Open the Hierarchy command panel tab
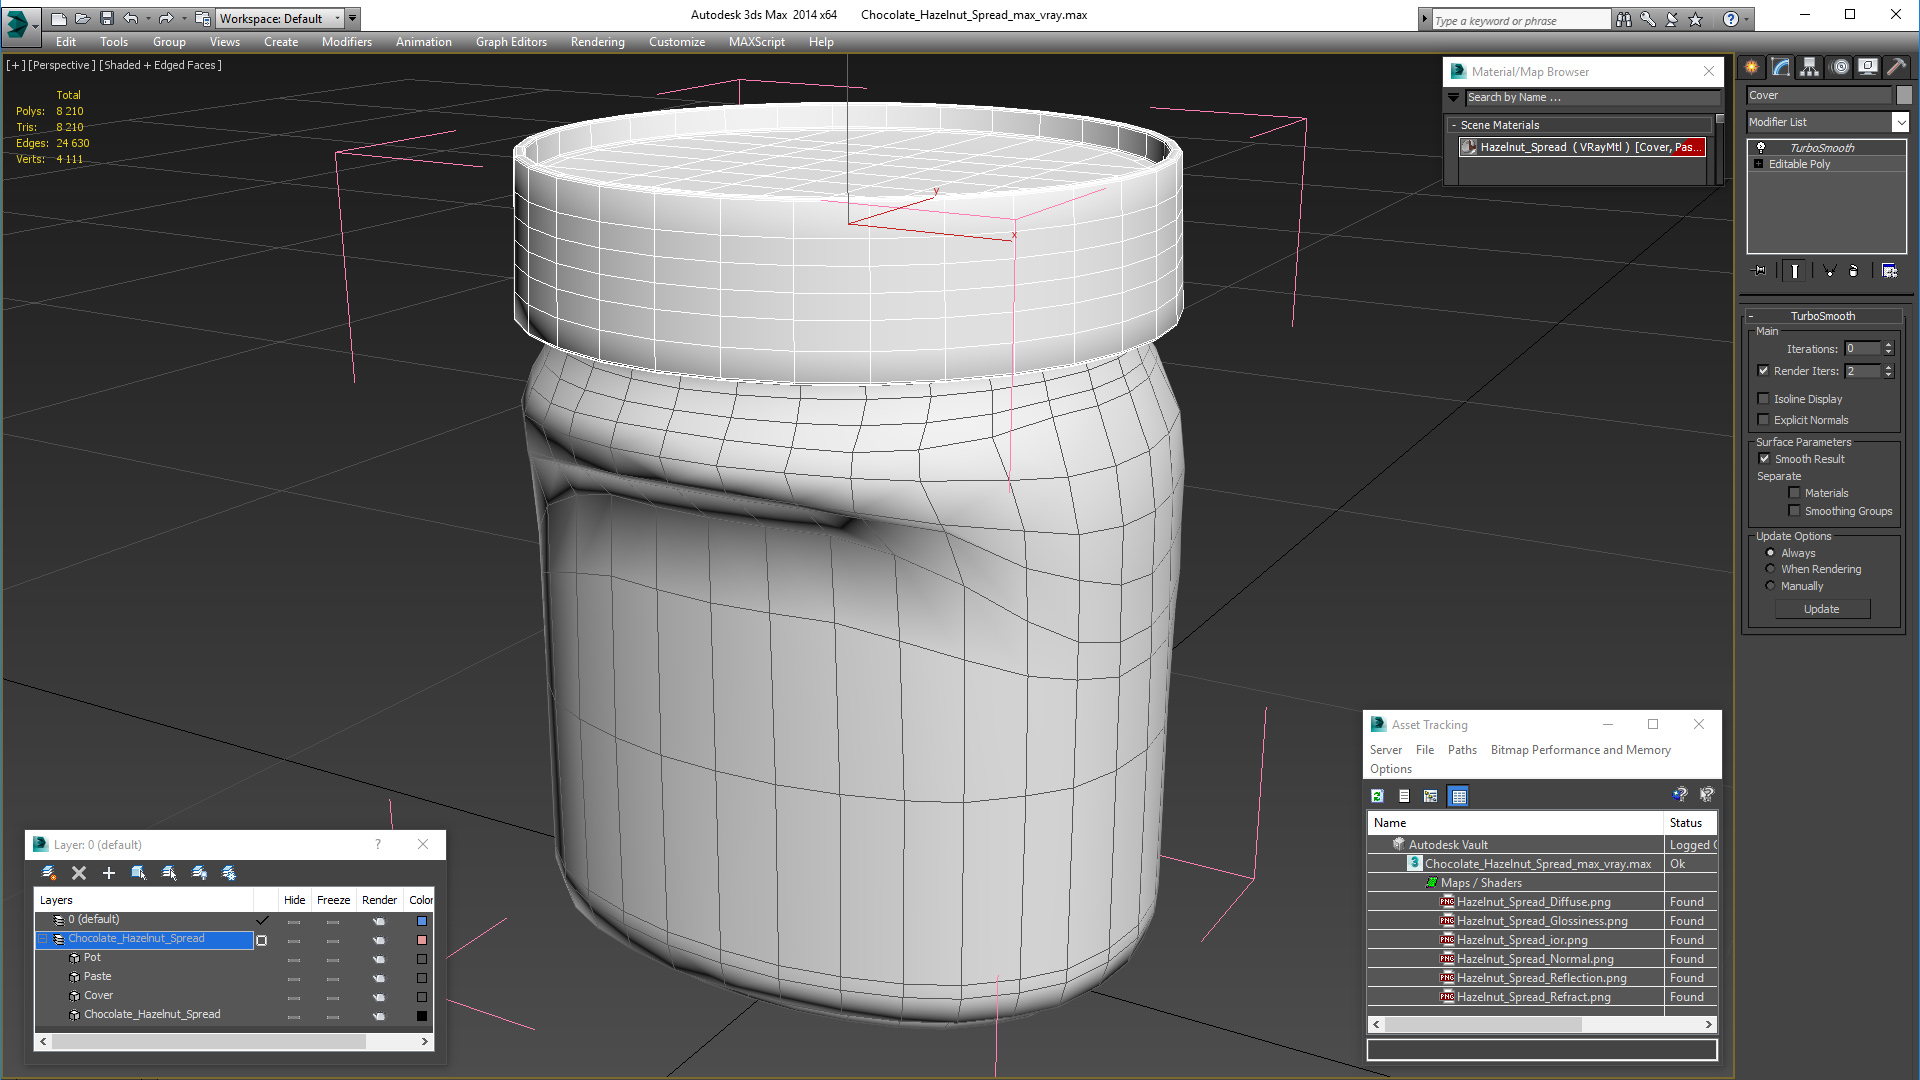 tap(1810, 67)
